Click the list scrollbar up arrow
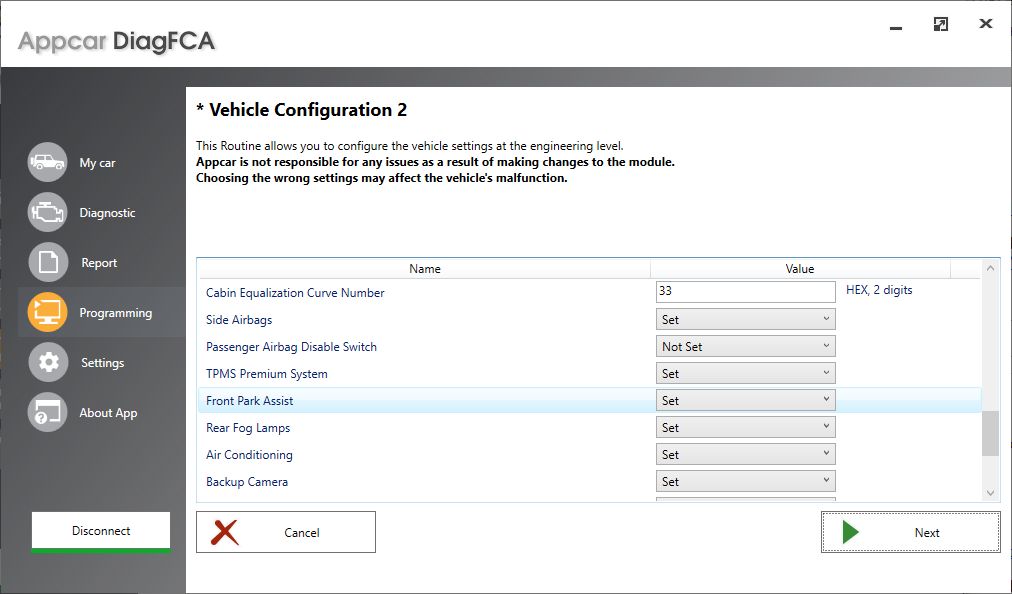Viewport: 1012px width, 594px height. [990, 267]
